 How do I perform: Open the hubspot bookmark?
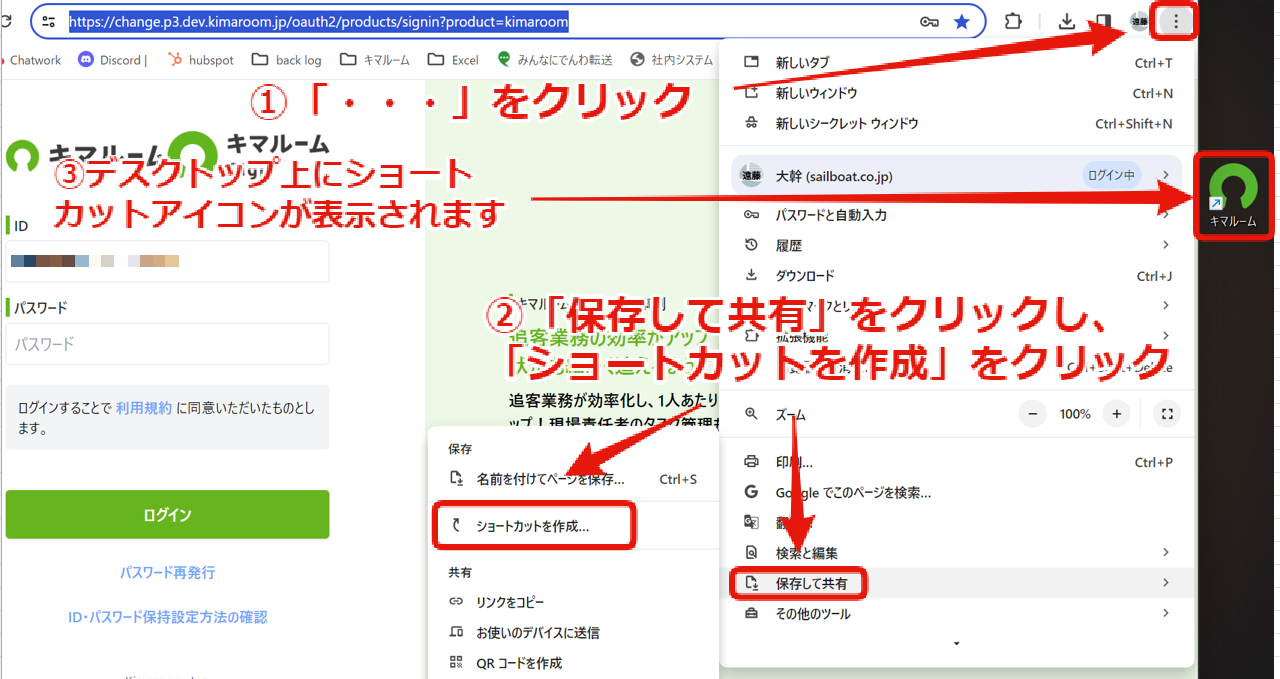(199, 60)
